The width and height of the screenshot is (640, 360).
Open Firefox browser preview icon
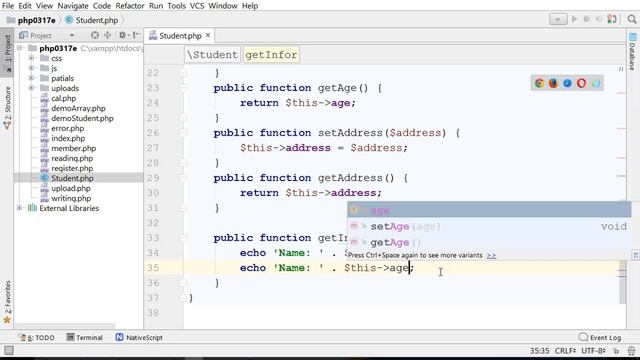(553, 83)
